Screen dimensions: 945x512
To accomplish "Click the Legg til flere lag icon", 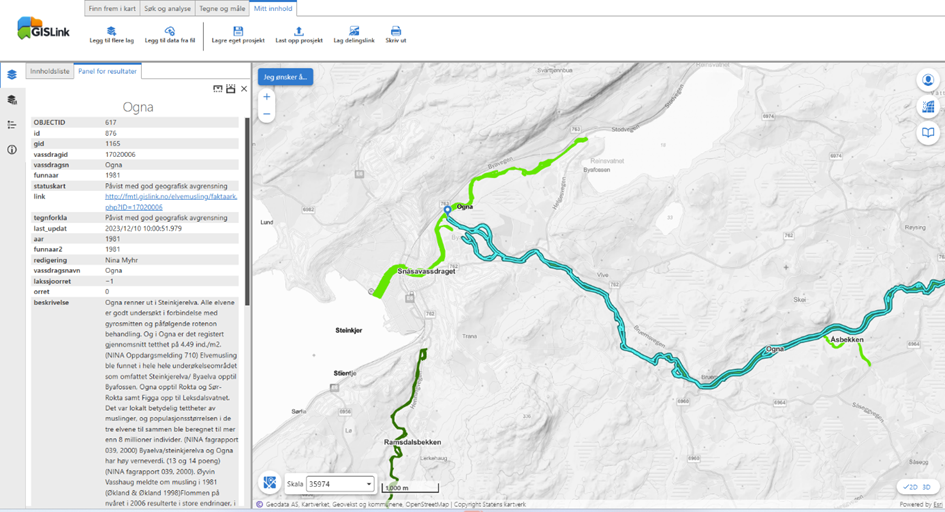I will tap(111, 32).
